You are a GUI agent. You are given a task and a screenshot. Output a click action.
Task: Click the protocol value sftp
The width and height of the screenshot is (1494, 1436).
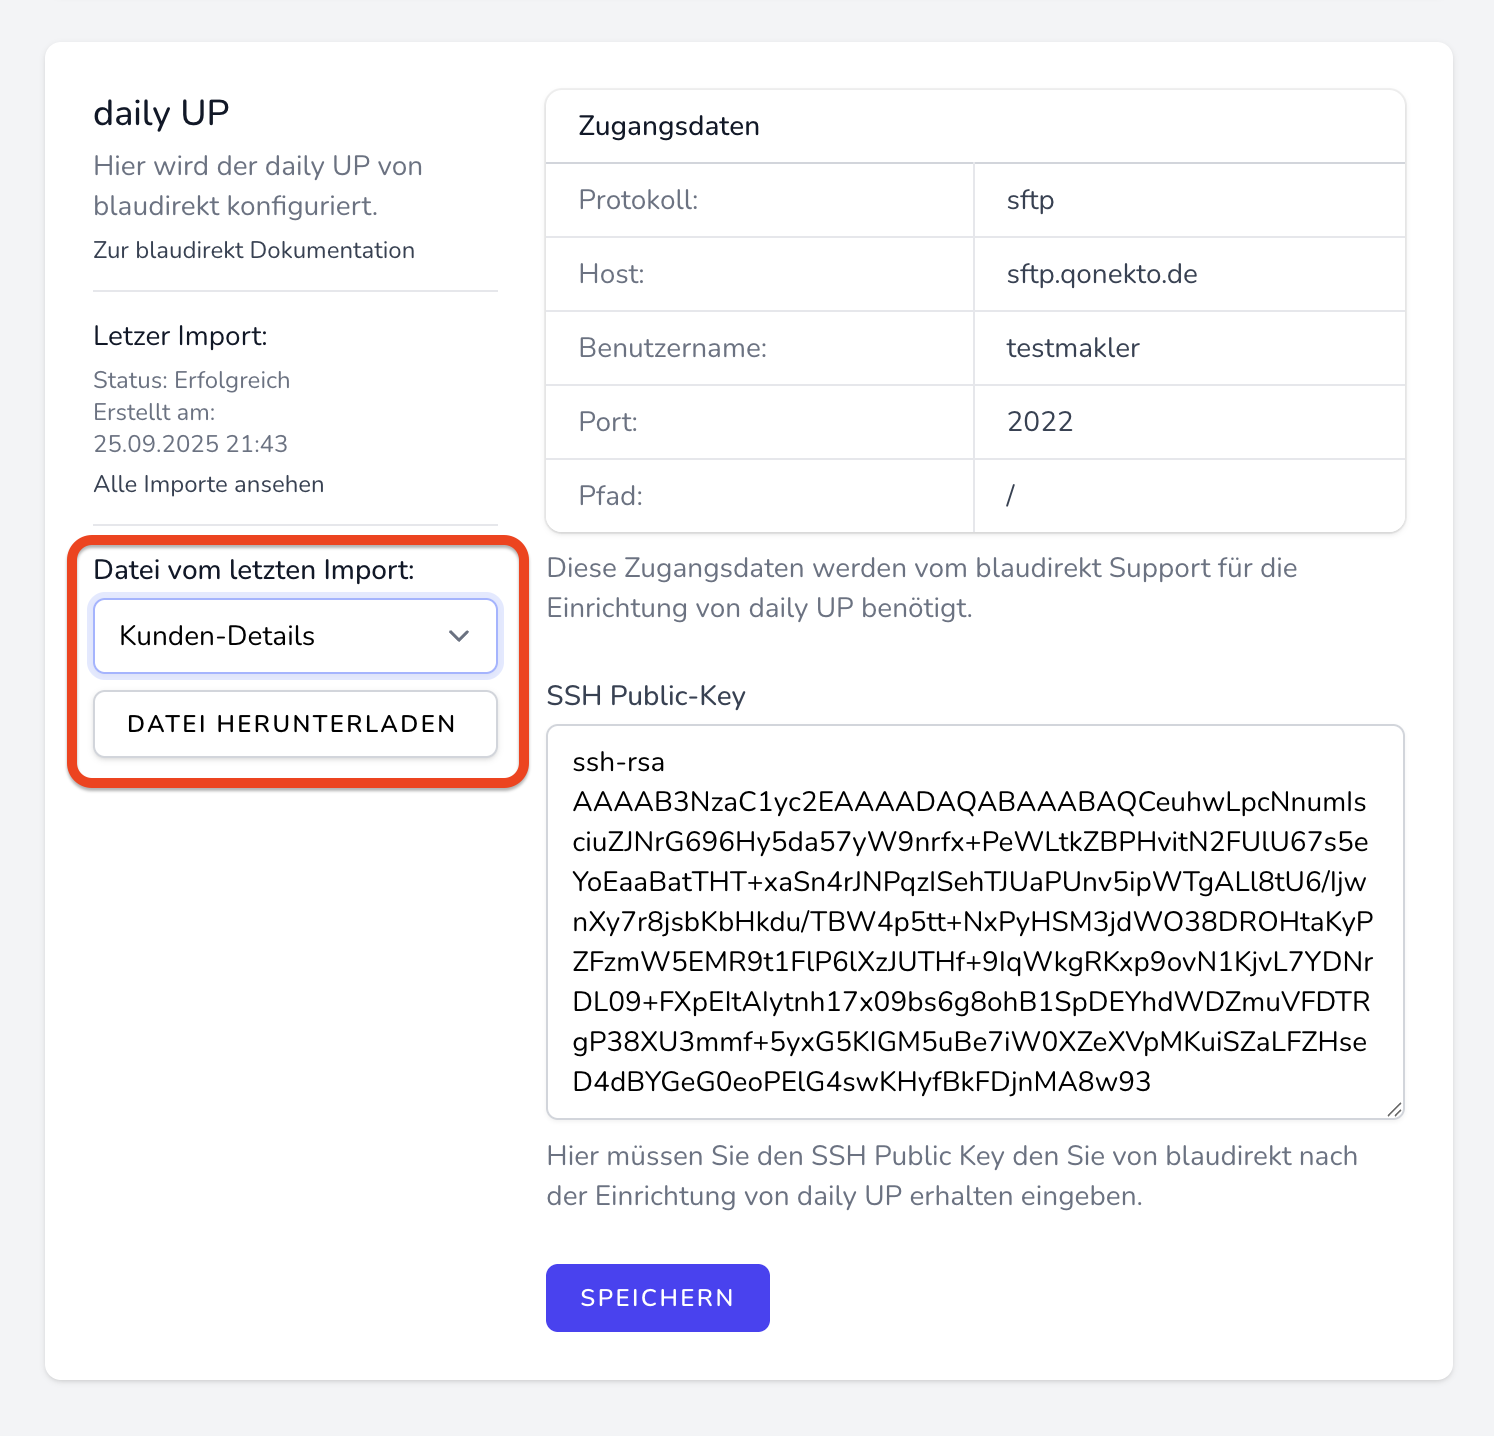coord(1030,200)
